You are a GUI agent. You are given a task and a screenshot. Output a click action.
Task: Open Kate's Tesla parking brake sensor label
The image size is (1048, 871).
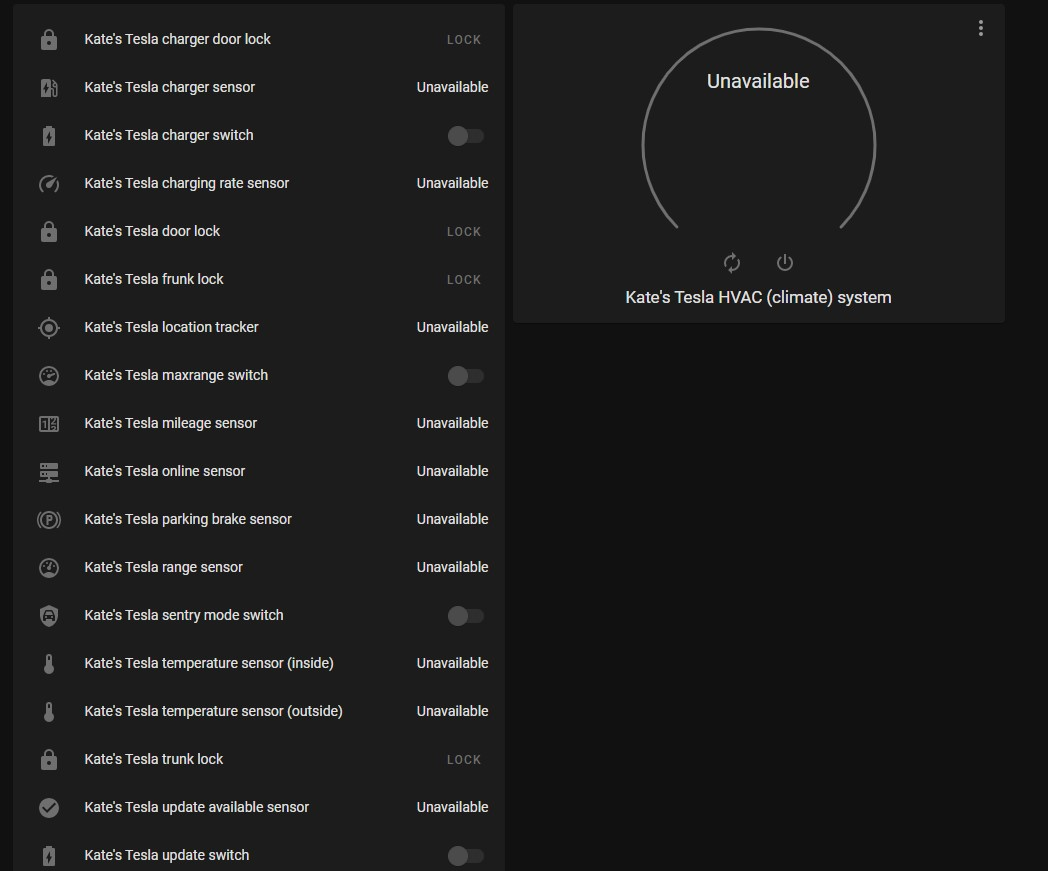pyautogui.click(x=188, y=519)
